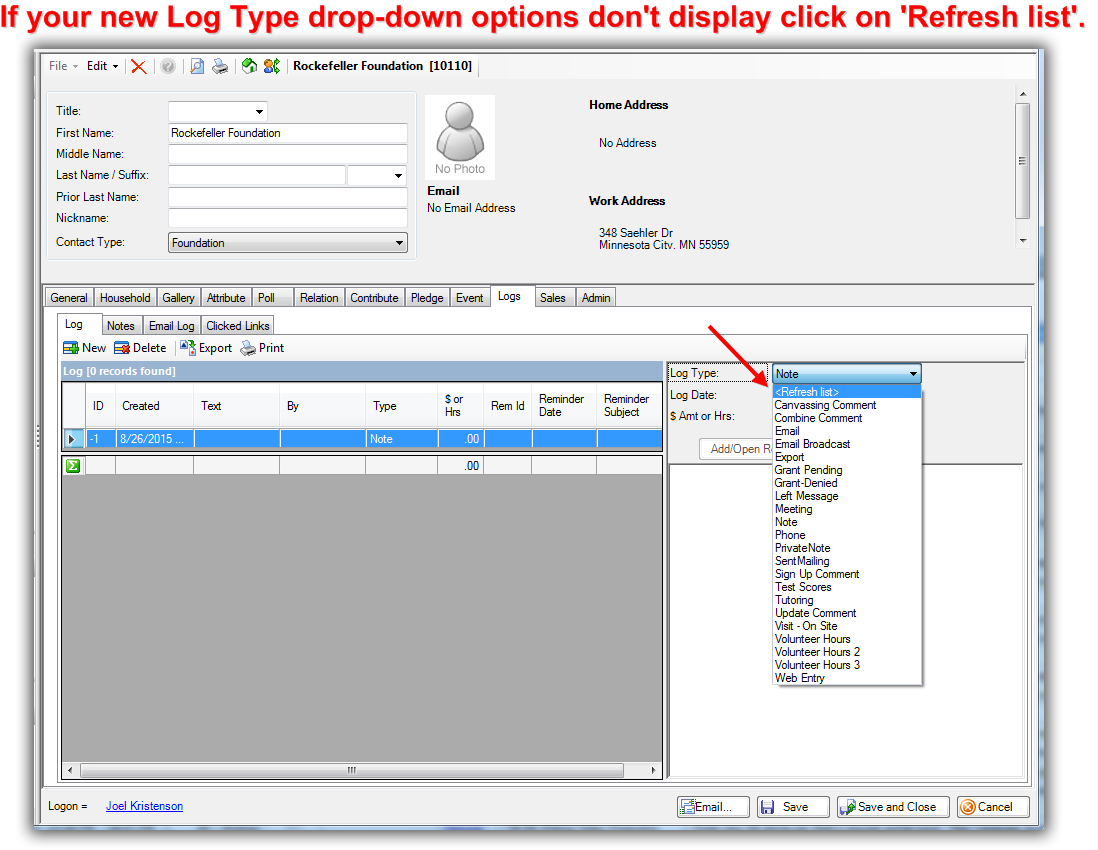Choose 'Grant Pending' from Log Type options
This screenshot has height=850, width=1098.
pyautogui.click(x=808, y=470)
